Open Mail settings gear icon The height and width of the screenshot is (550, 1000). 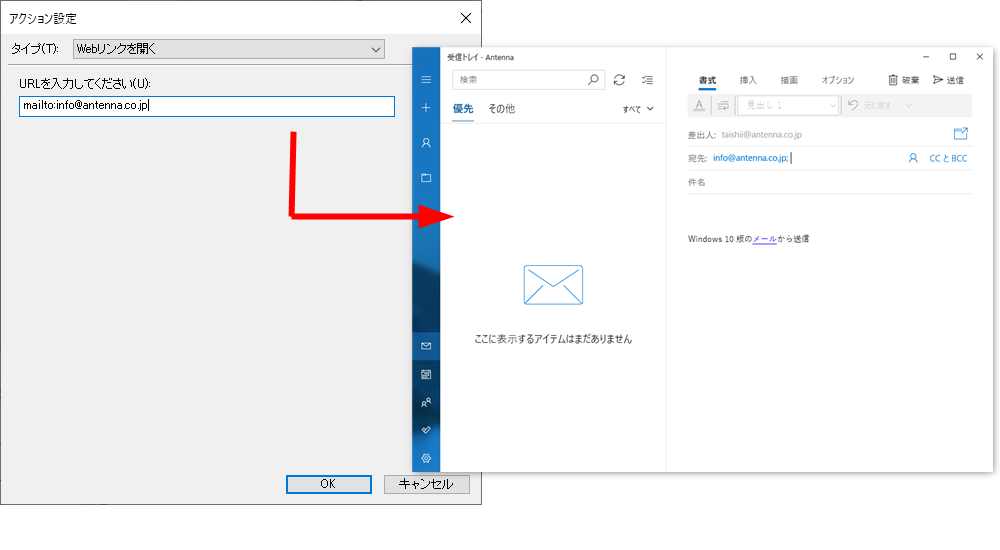(x=426, y=458)
